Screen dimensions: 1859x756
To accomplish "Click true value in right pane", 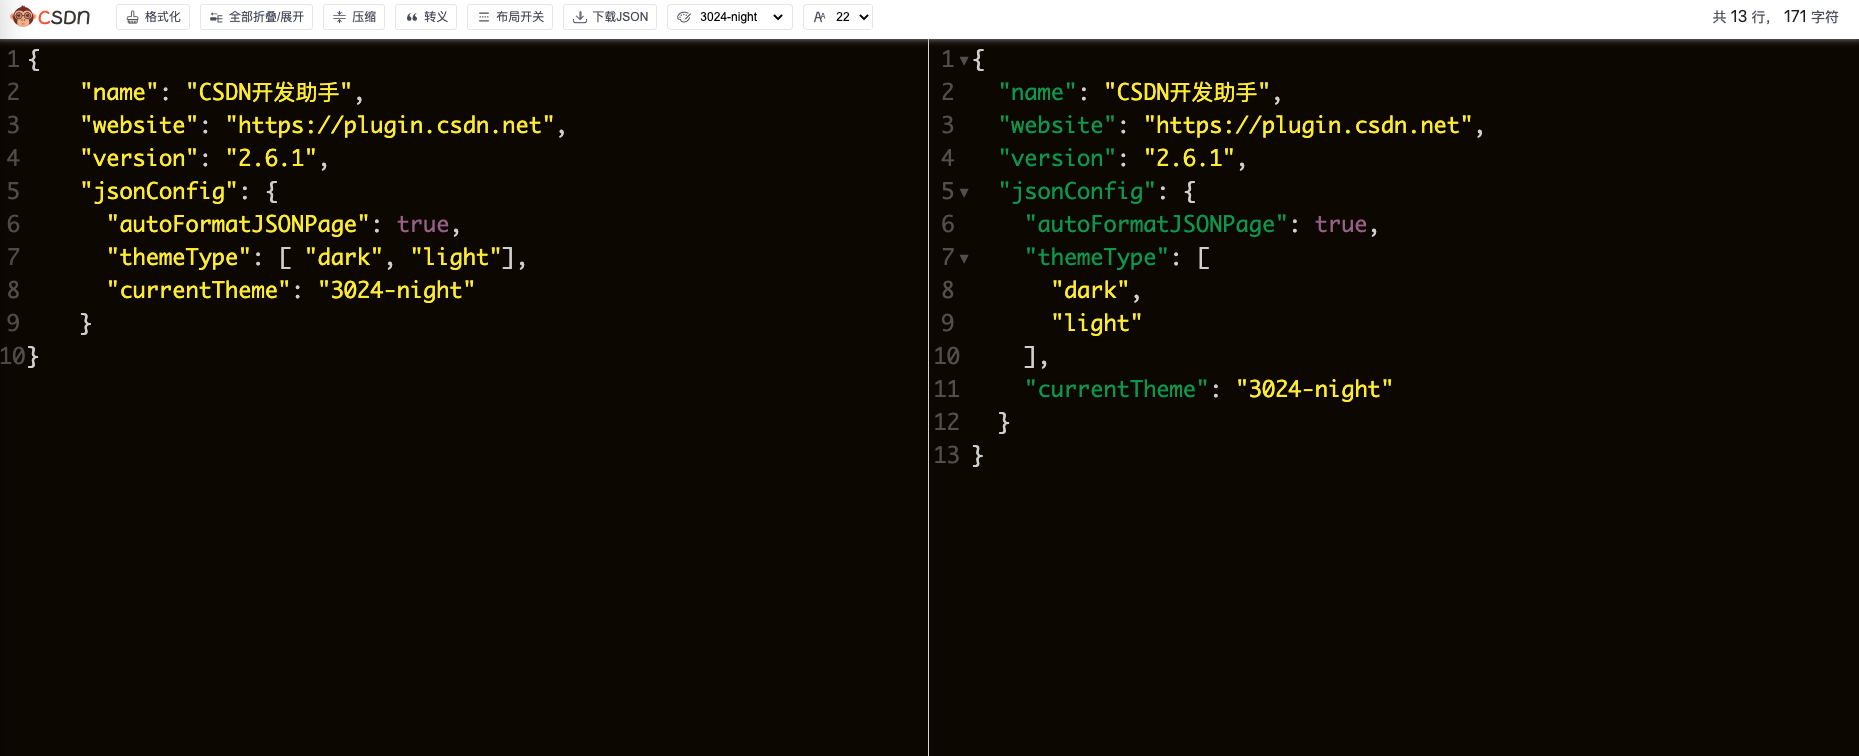I will pyautogui.click(x=1341, y=224).
